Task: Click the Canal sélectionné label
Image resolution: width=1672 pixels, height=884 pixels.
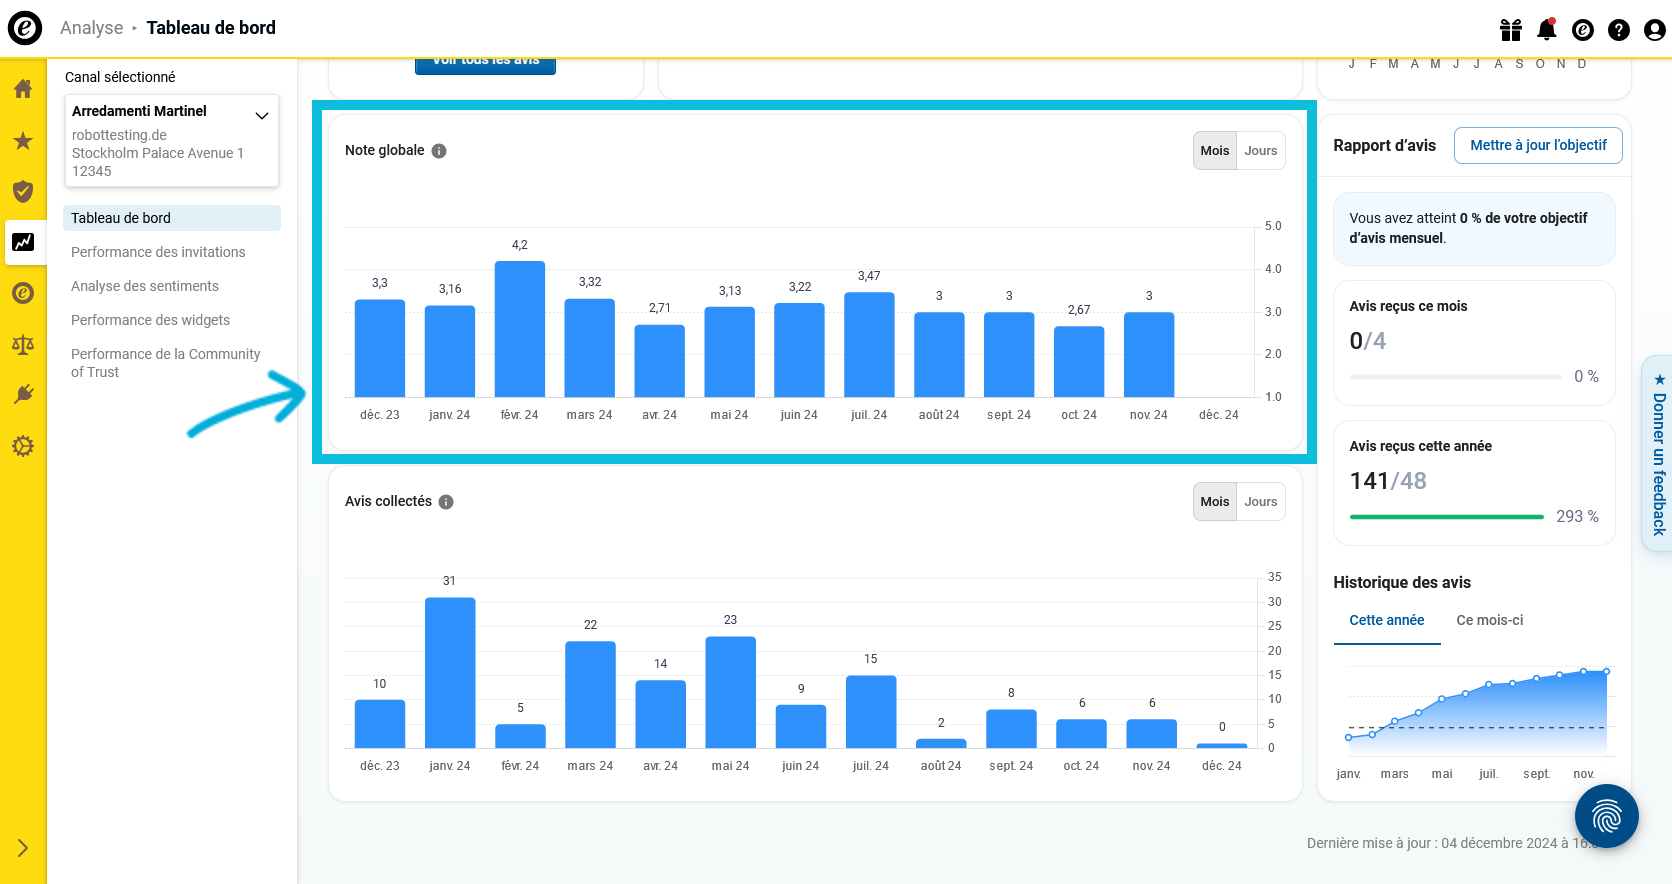Action: (x=120, y=77)
